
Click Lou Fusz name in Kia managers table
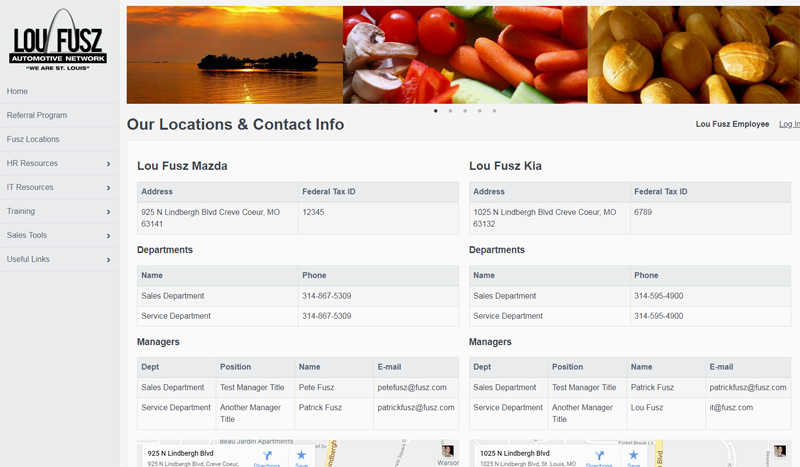click(x=647, y=407)
